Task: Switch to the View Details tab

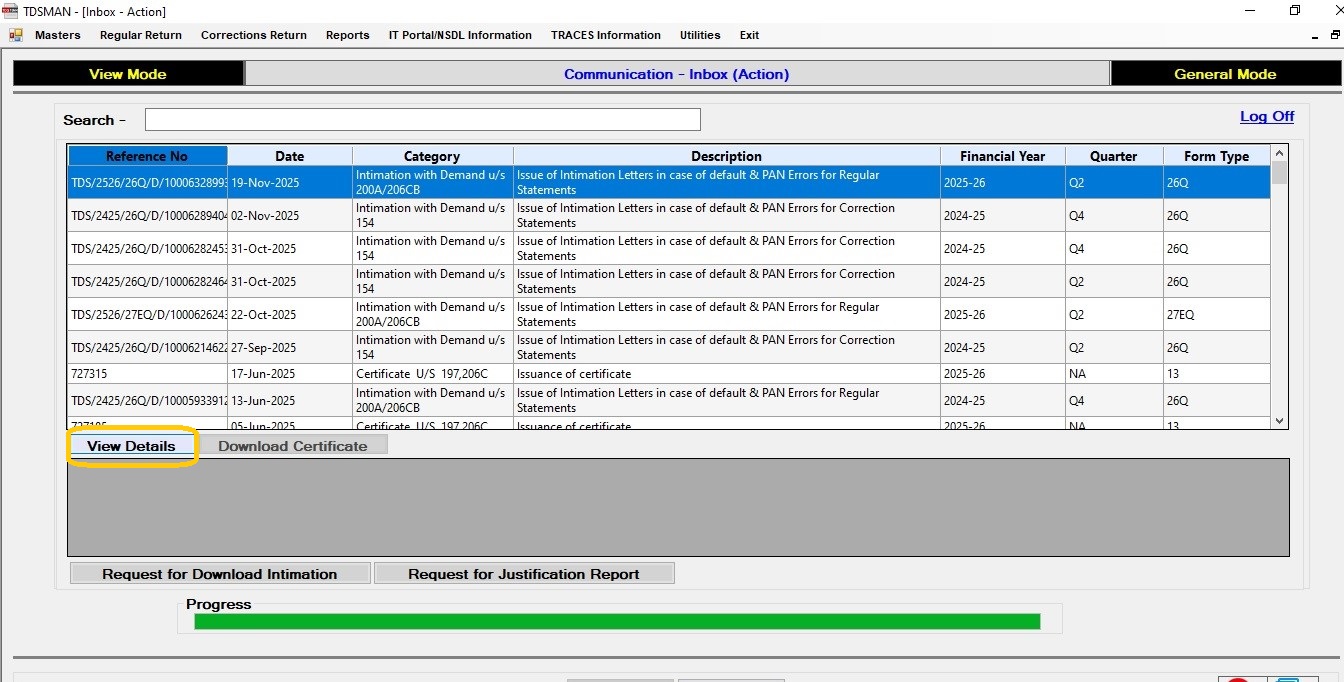Action: click(x=131, y=446)
